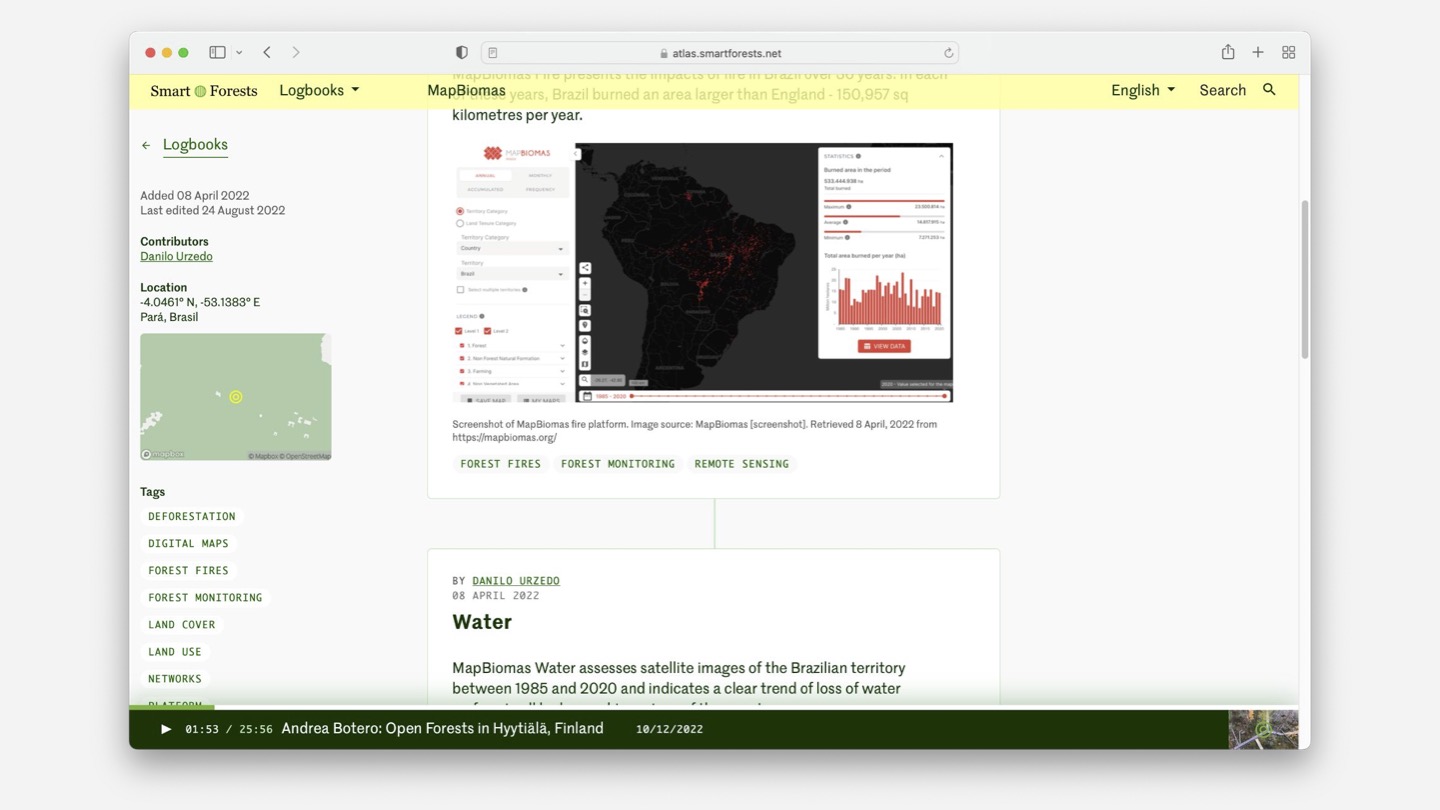Click the location map thumbnail
The width and height of the screenshot is (1440, 810).
tap(235, 397)
